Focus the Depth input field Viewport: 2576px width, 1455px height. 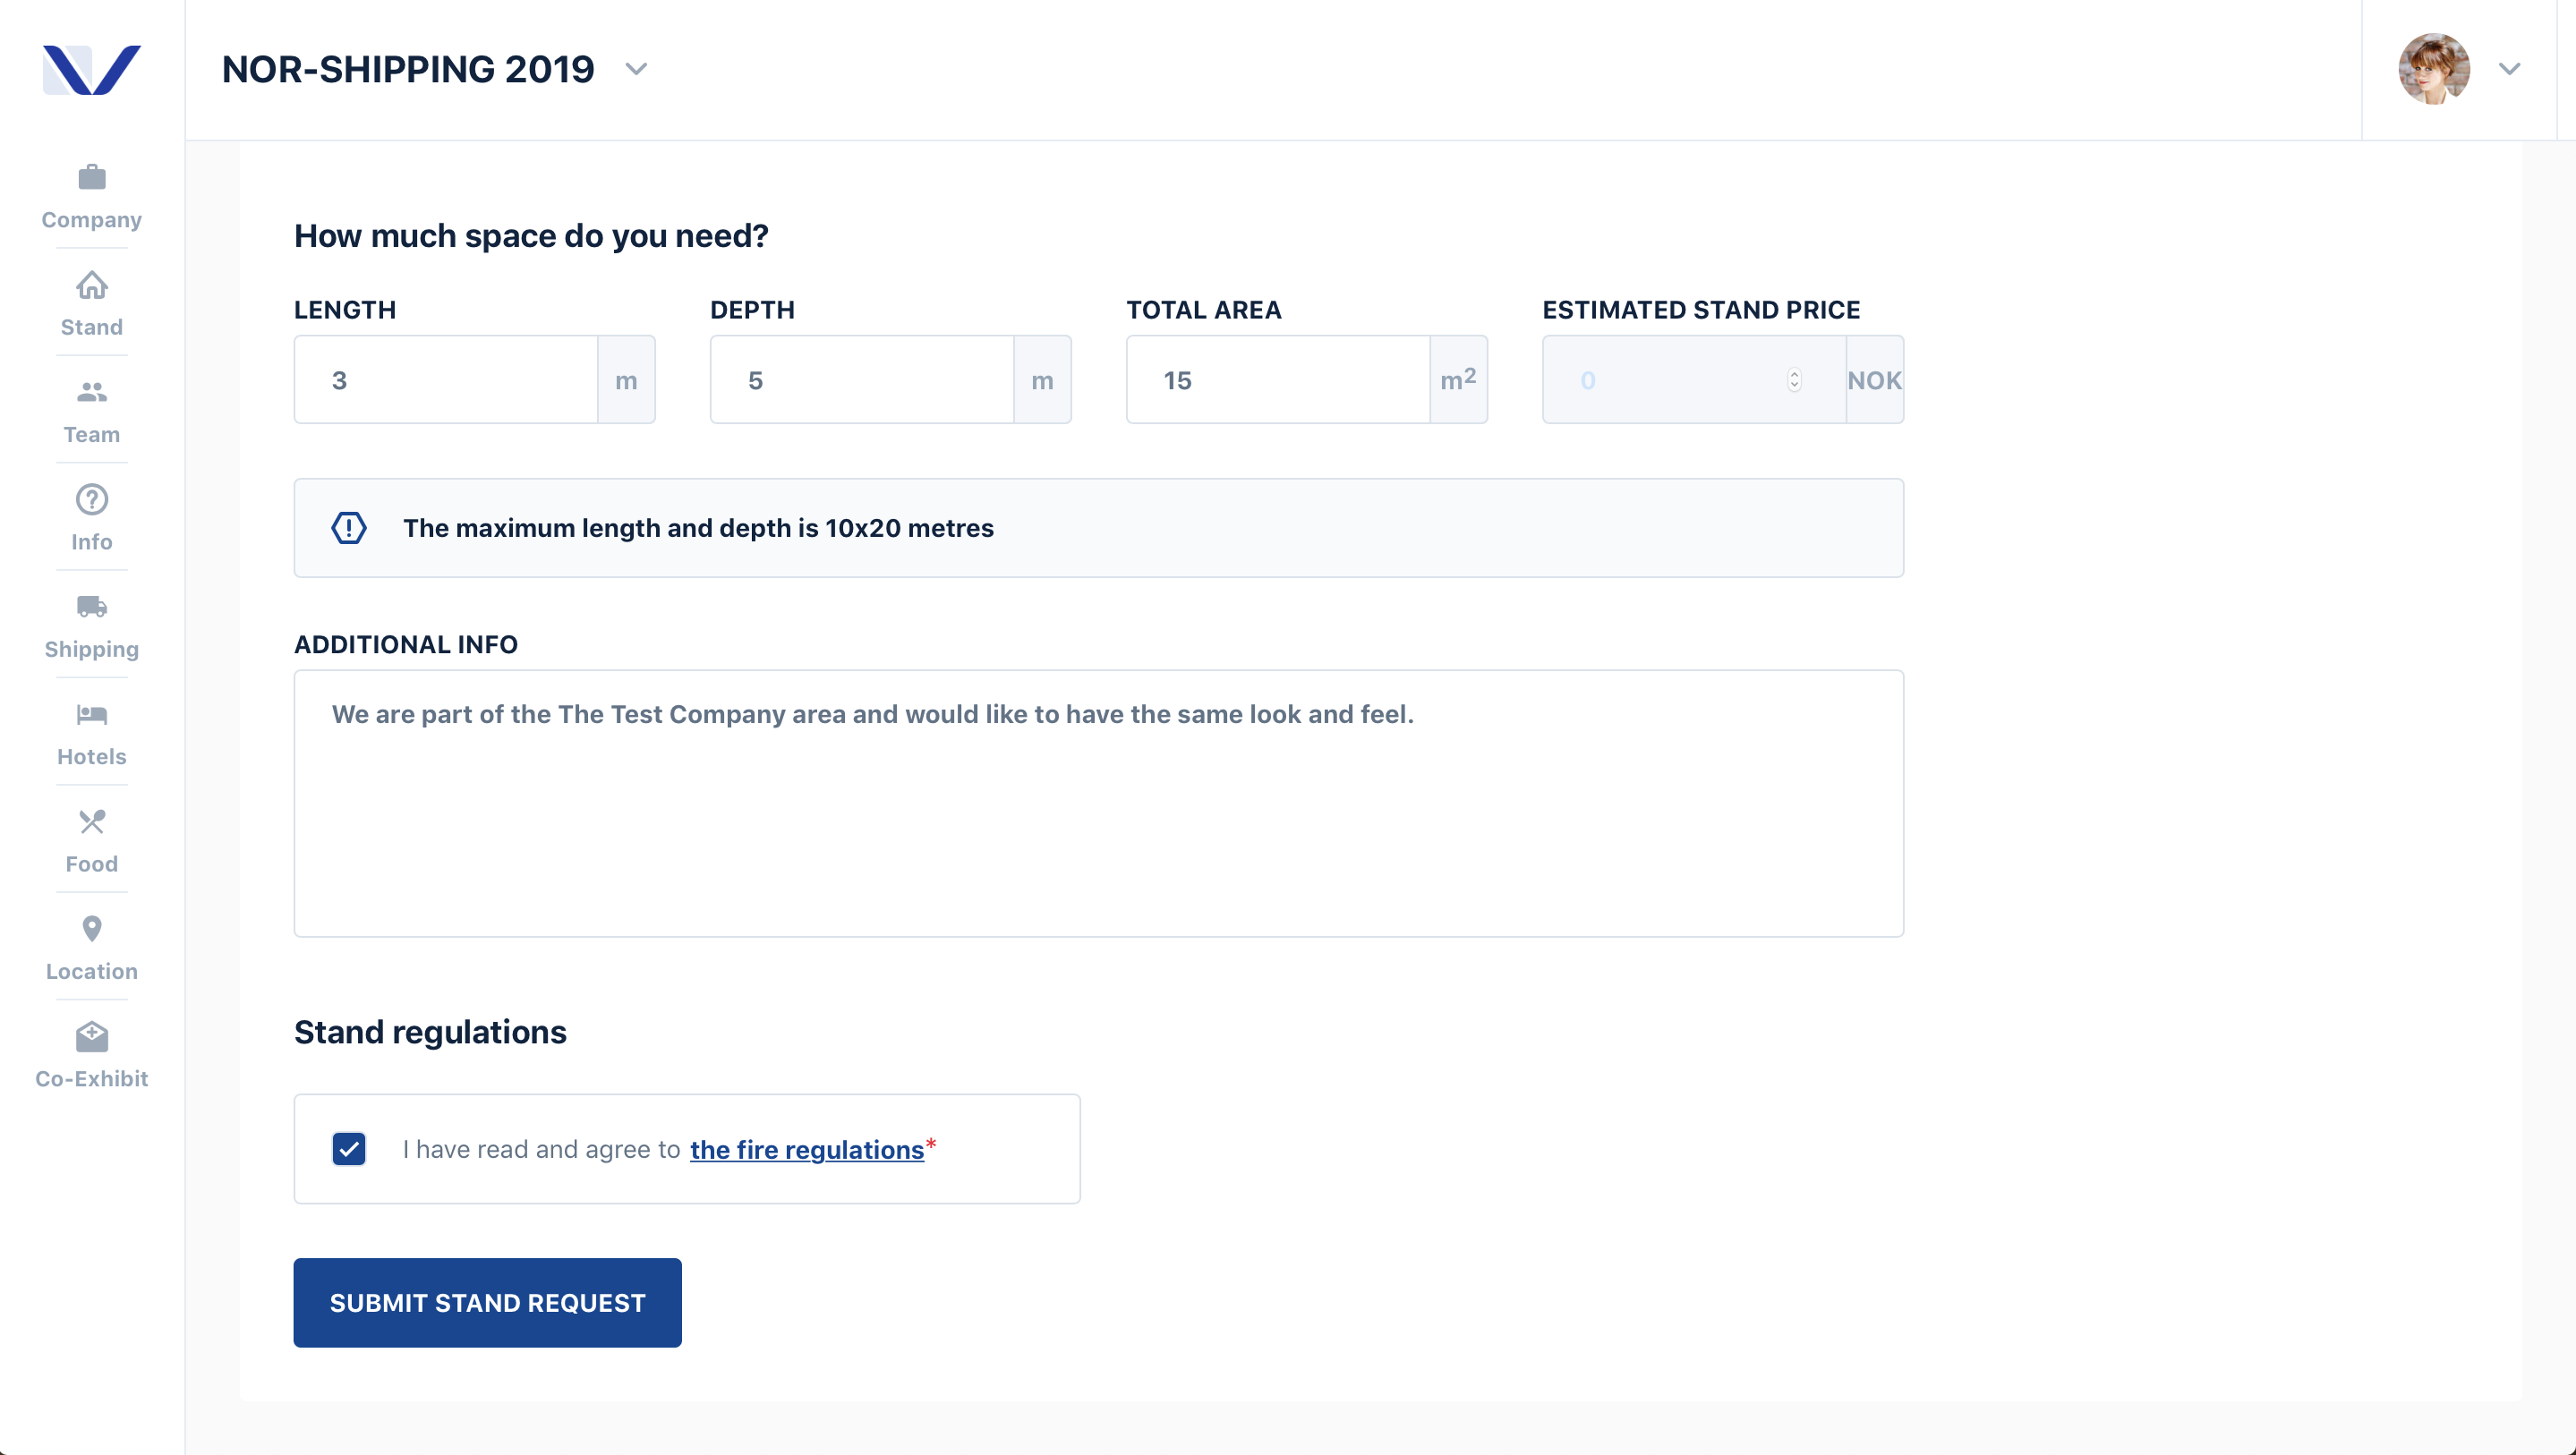[x=862, y=380]
